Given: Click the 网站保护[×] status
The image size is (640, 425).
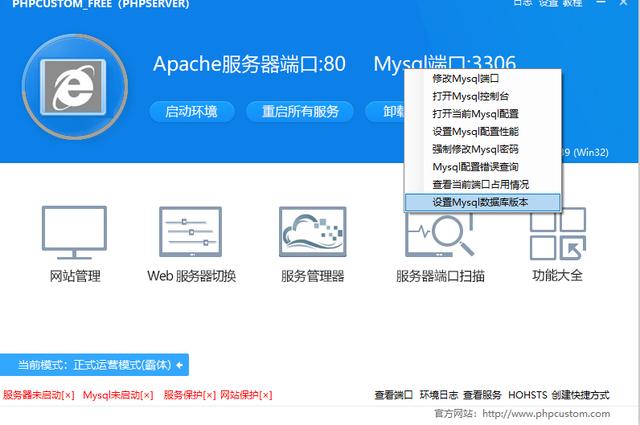Looking at the screenshot, I should click(x=246, y=395).
